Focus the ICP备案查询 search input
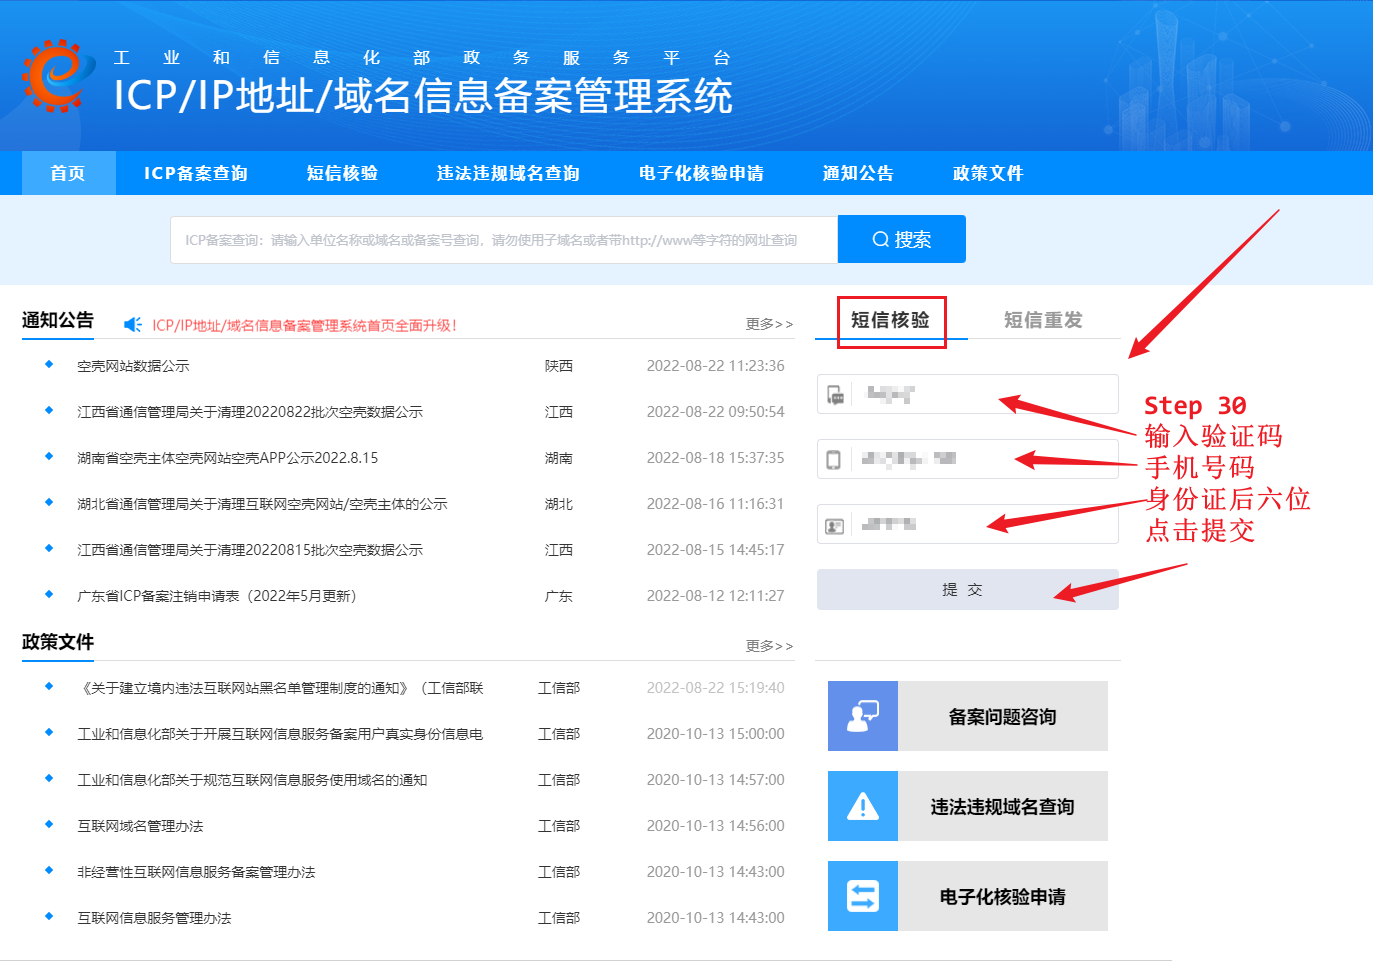Screen dimensions: 1373x969 [504, 240]
